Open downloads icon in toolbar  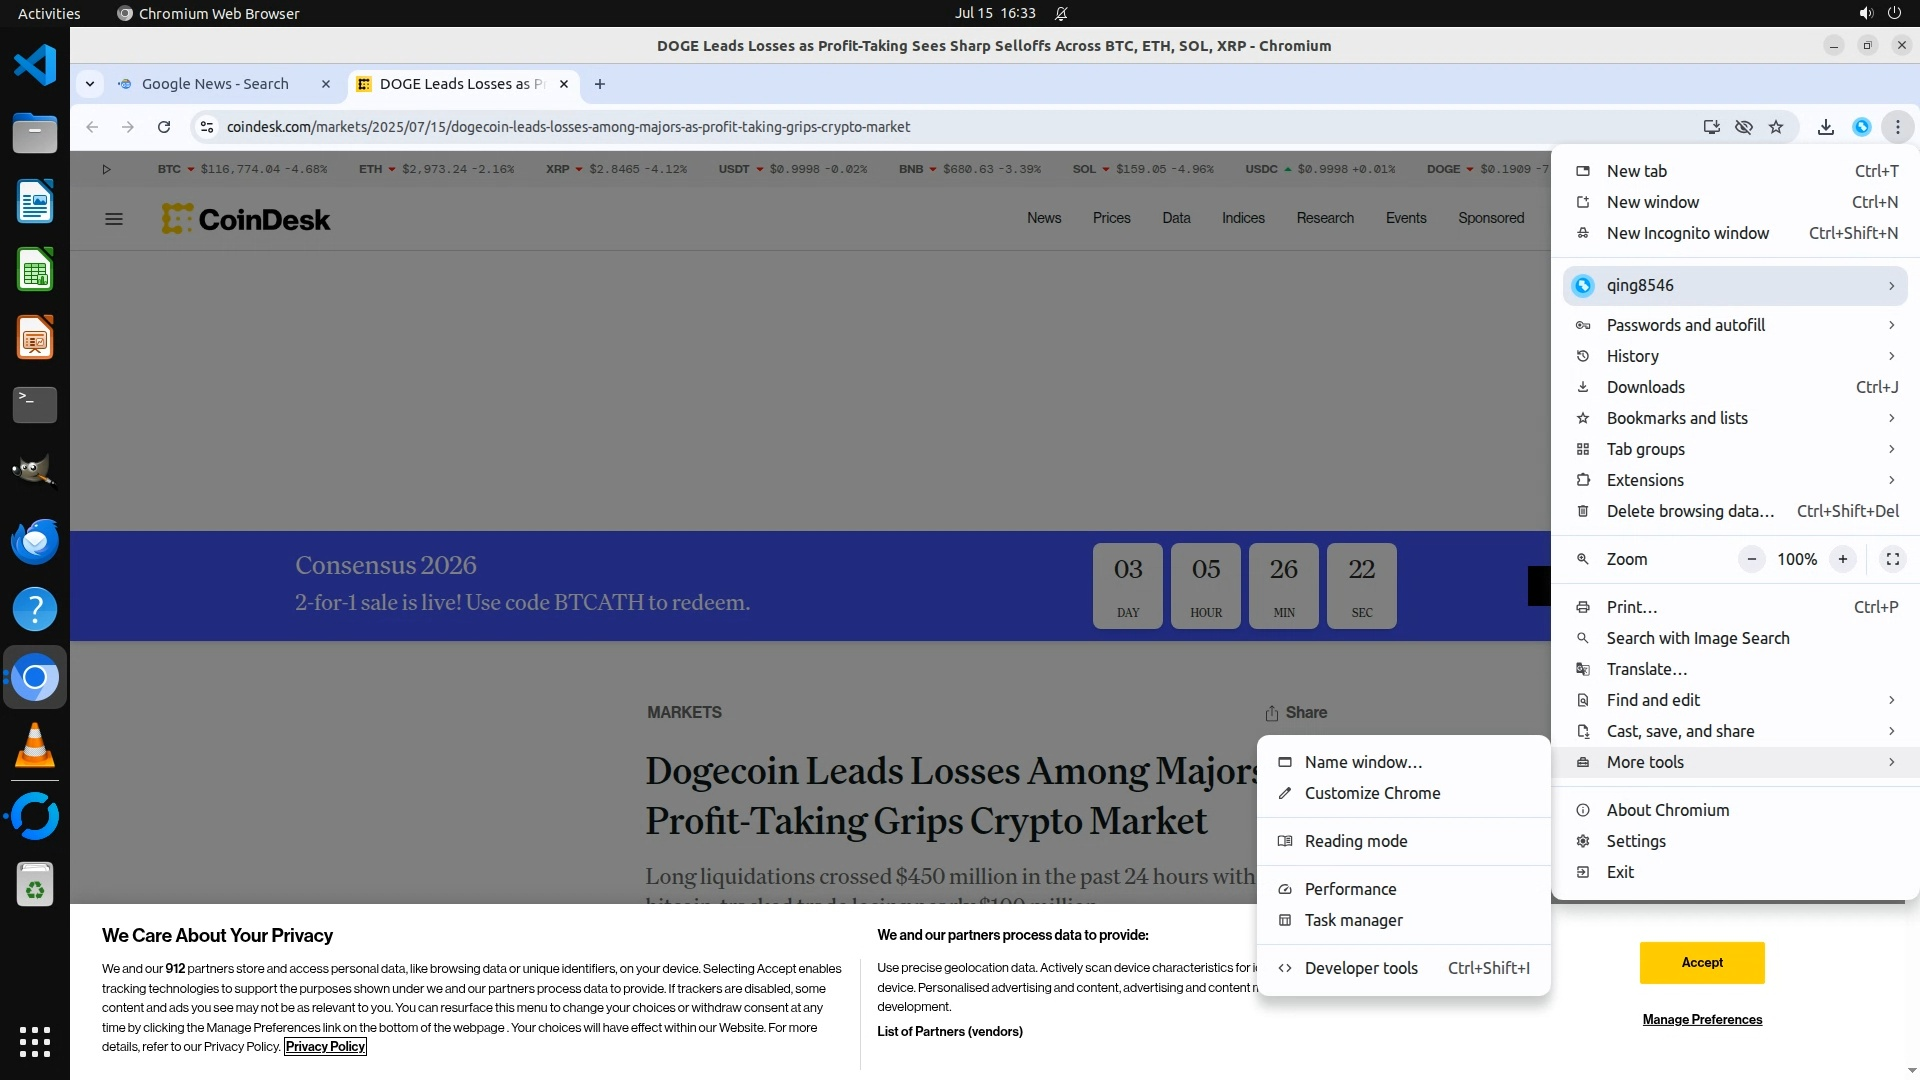pos(1826,127)
